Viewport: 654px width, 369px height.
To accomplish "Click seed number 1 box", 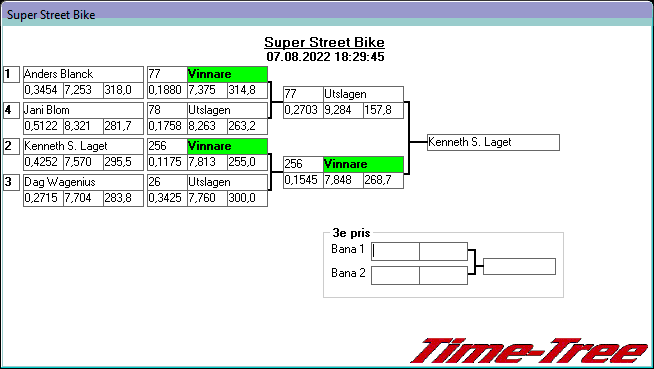I will click(11, 75).
